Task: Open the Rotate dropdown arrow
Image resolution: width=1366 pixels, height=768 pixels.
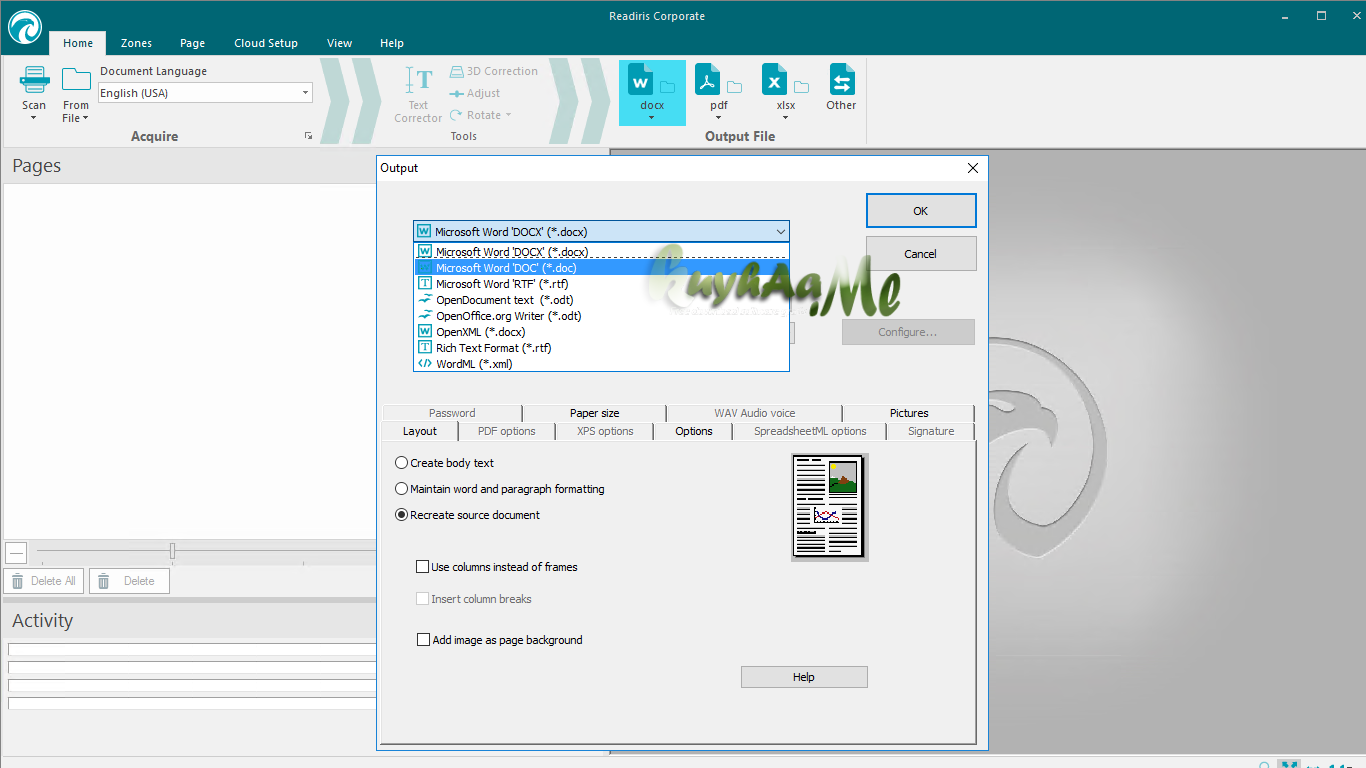Action: click(508, 115)
